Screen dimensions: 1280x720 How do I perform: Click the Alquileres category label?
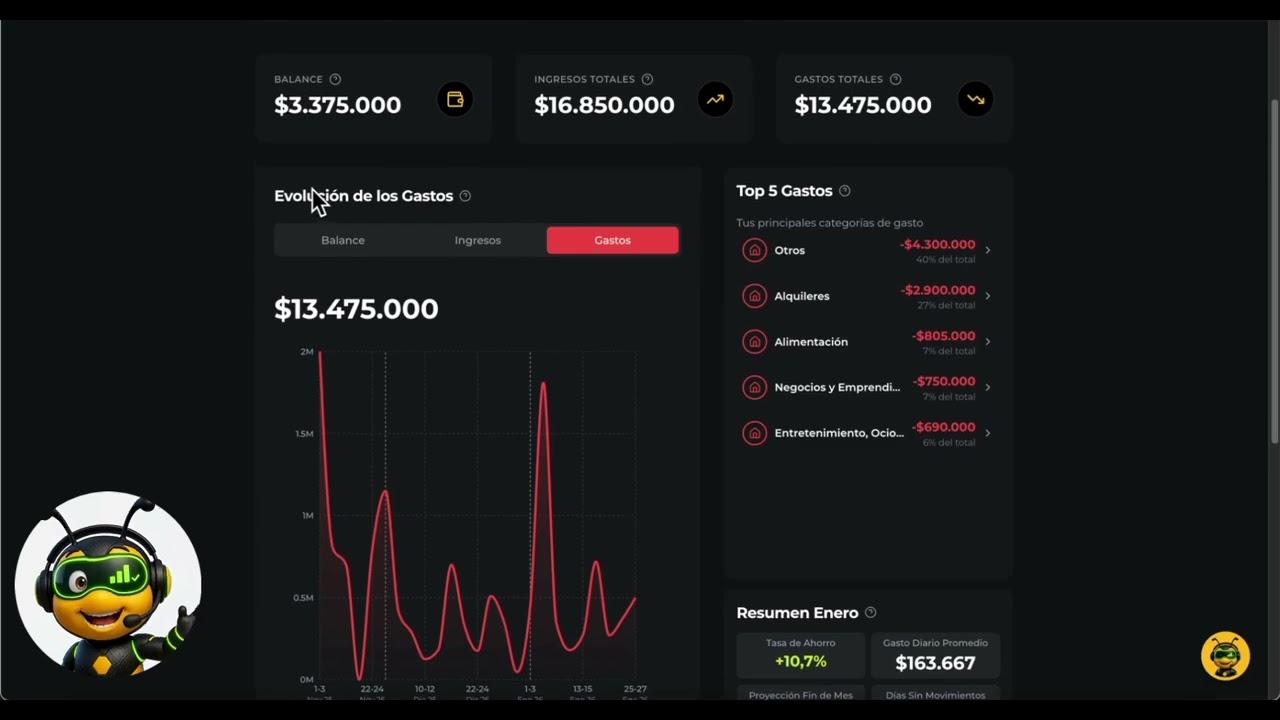coord(802,296)
